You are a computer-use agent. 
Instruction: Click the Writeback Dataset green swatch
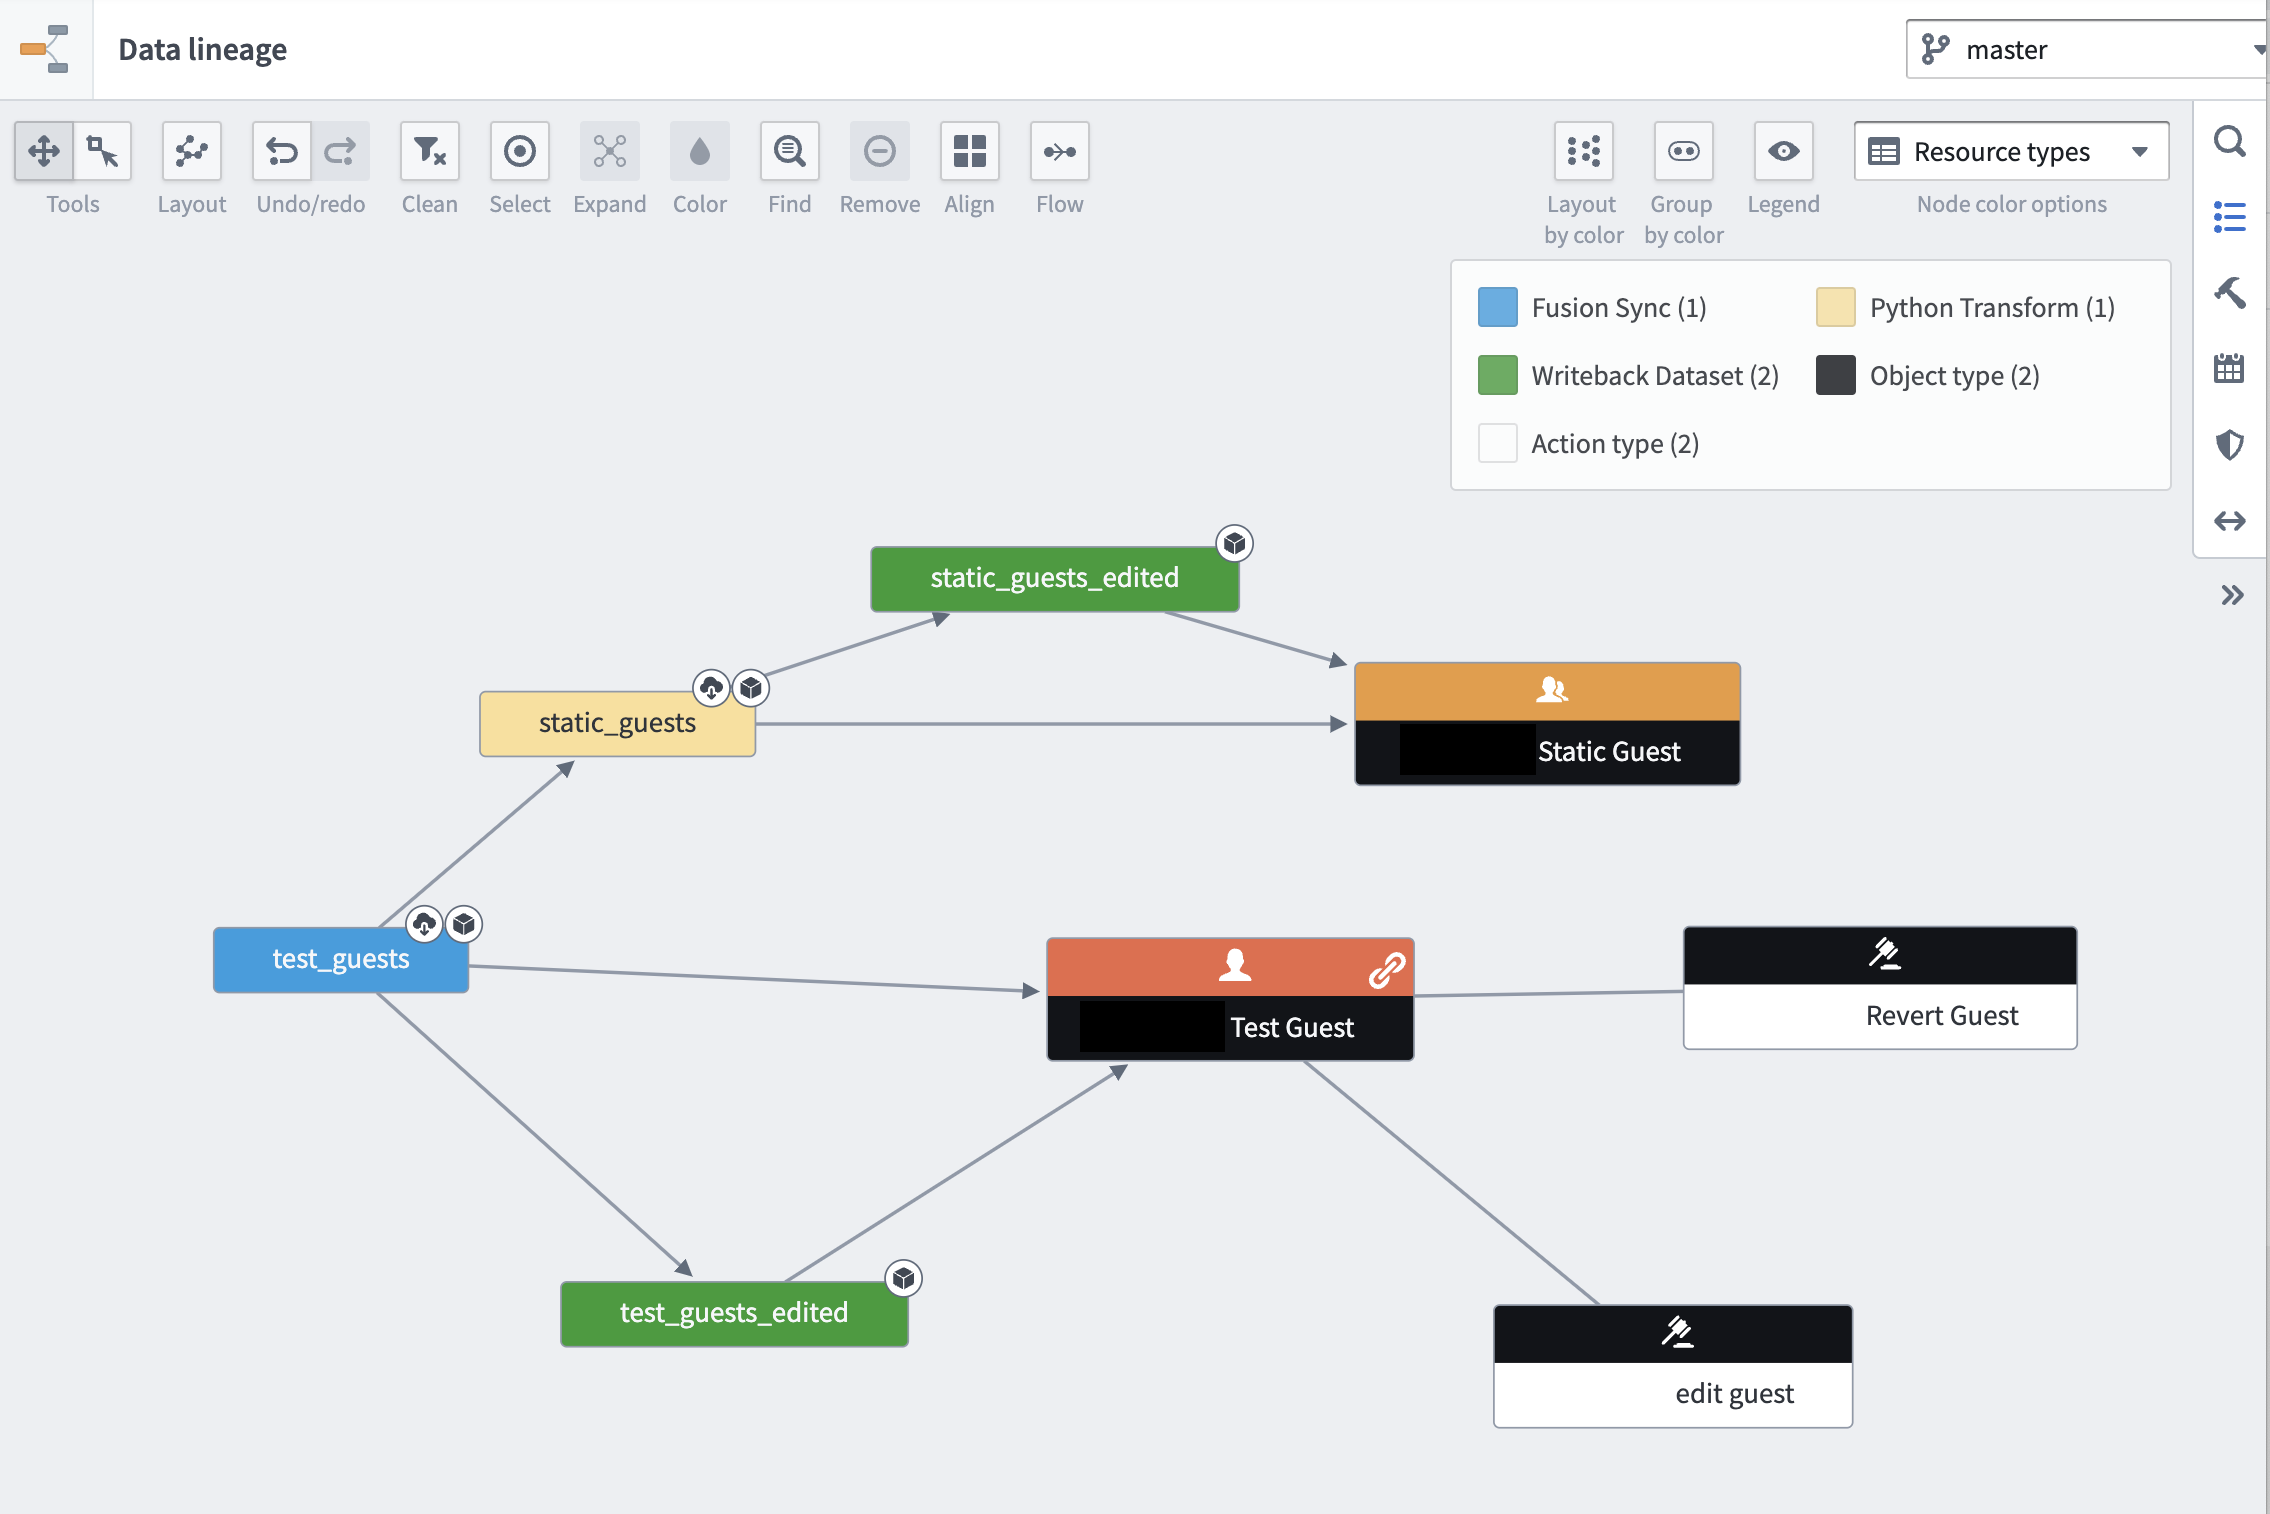pos(1497,376)
